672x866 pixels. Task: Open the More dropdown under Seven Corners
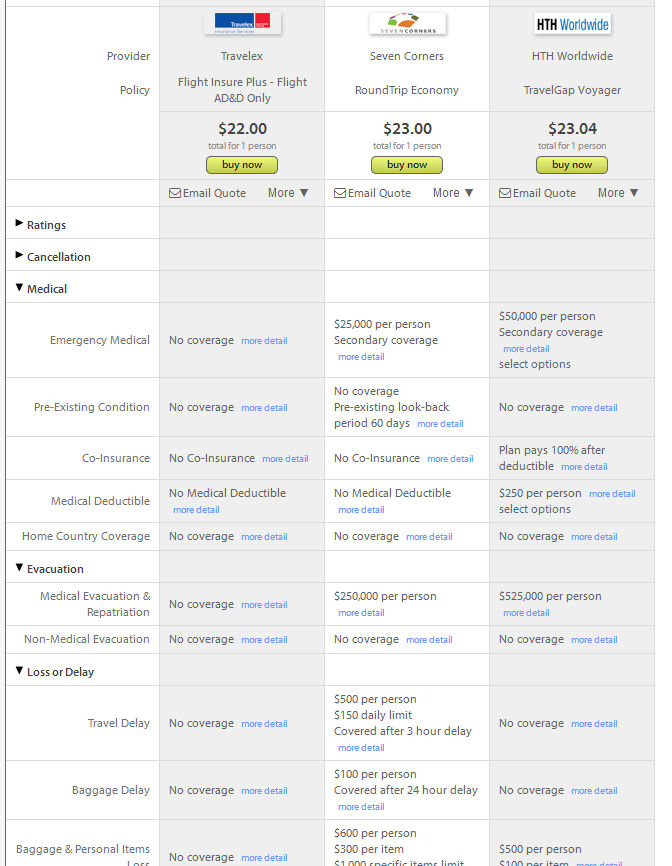[x=453, y=193]
